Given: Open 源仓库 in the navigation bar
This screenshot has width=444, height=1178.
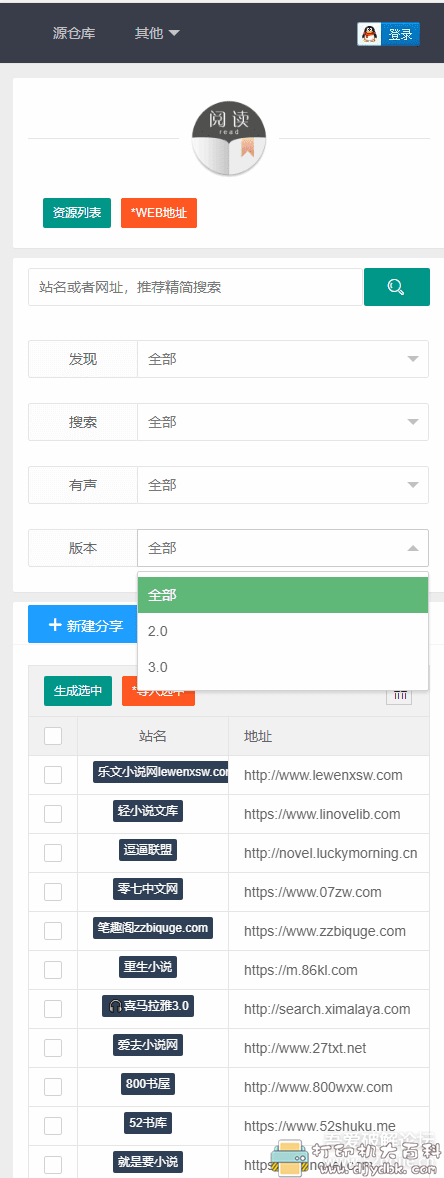Looking at the screenshot, I should click(74, 33).
